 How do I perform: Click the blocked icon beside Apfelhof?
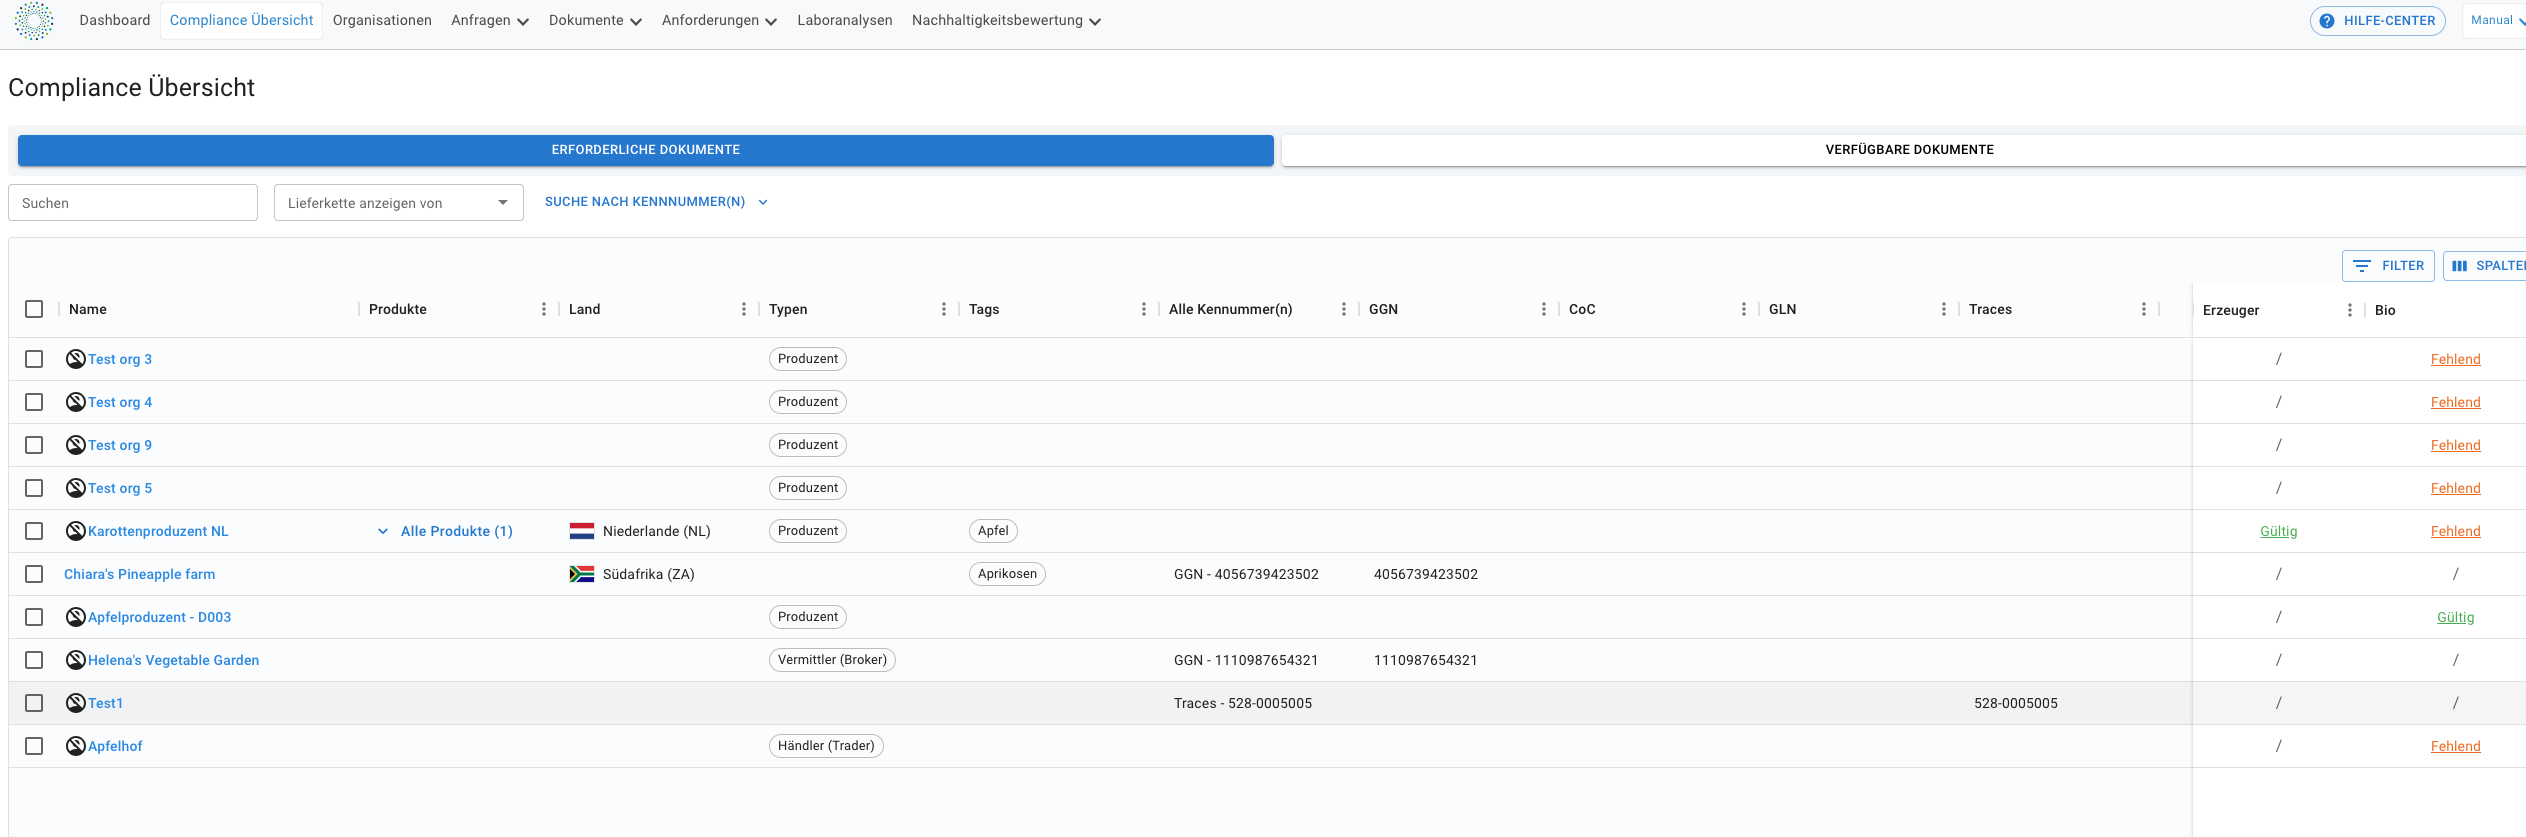[x=76, y=746]
